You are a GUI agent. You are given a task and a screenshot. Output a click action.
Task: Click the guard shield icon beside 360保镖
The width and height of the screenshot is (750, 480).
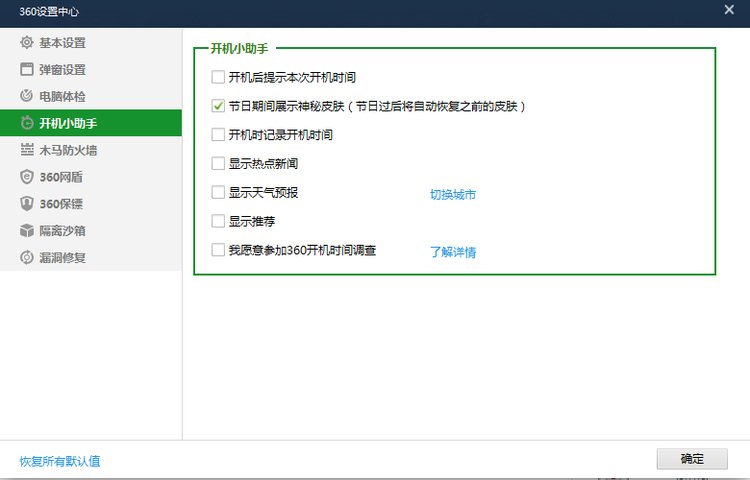(27, 204)
